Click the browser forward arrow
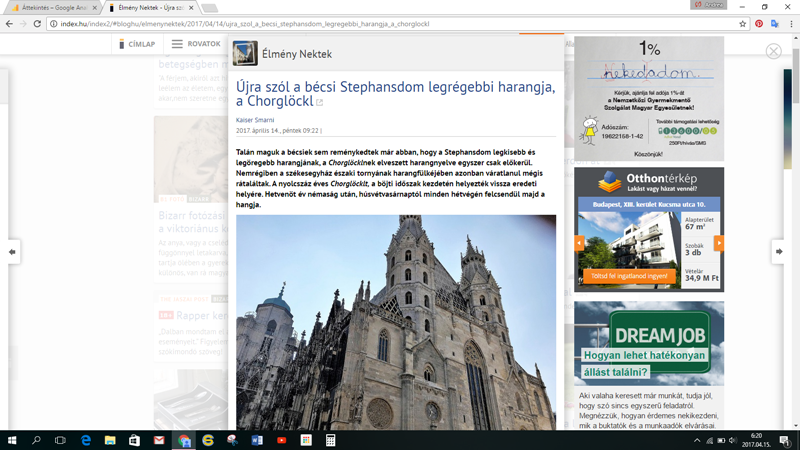The width and height of the screenshot is (800, 450). click(x=23, y=23)
